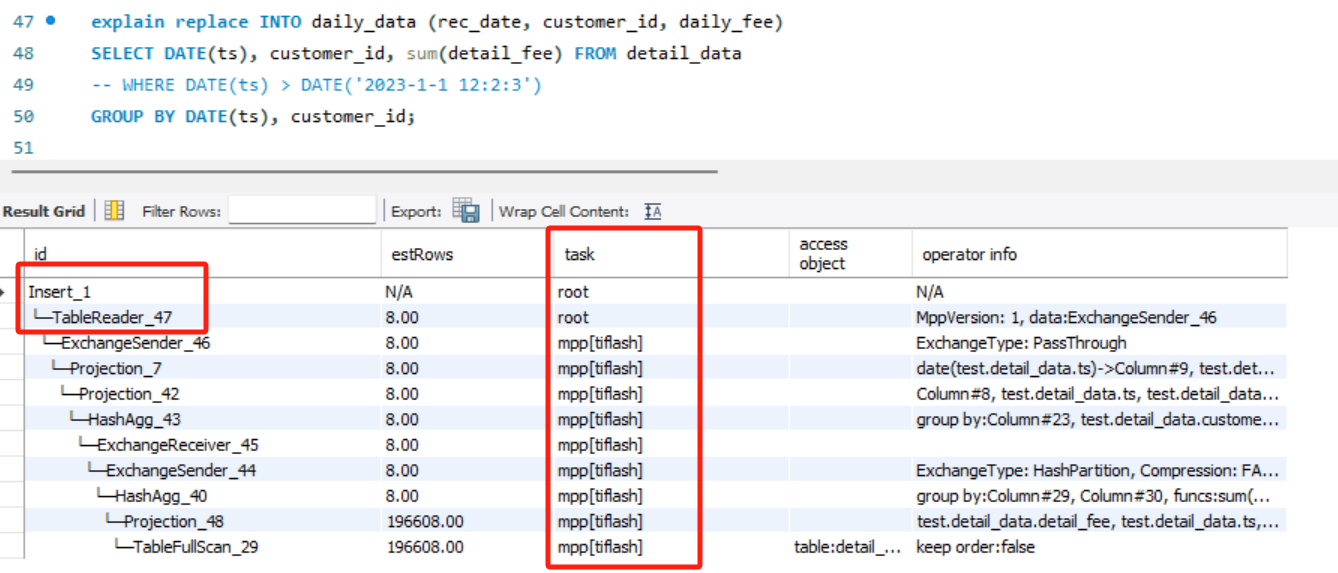The height and width of the screenshot is (573, 1338).
Task: Click the result grid layout icon
Action: tap(115, 211)
